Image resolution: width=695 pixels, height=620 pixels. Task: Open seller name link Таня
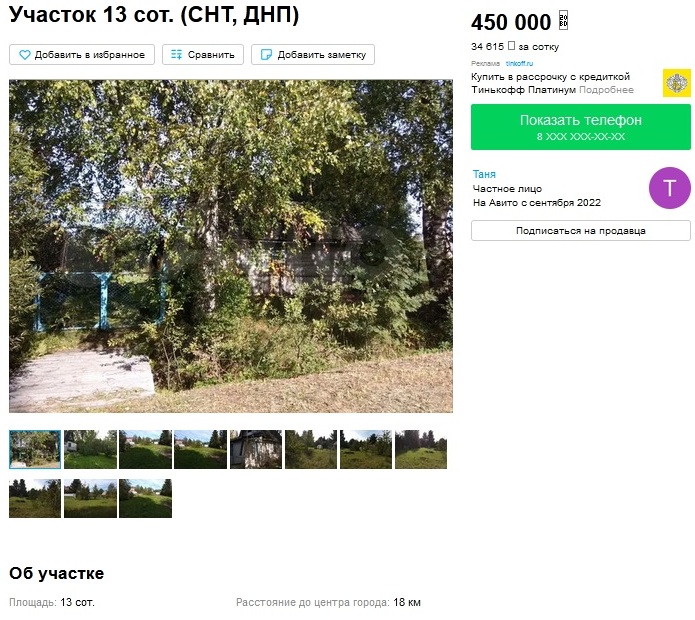(x=484, y=174)
